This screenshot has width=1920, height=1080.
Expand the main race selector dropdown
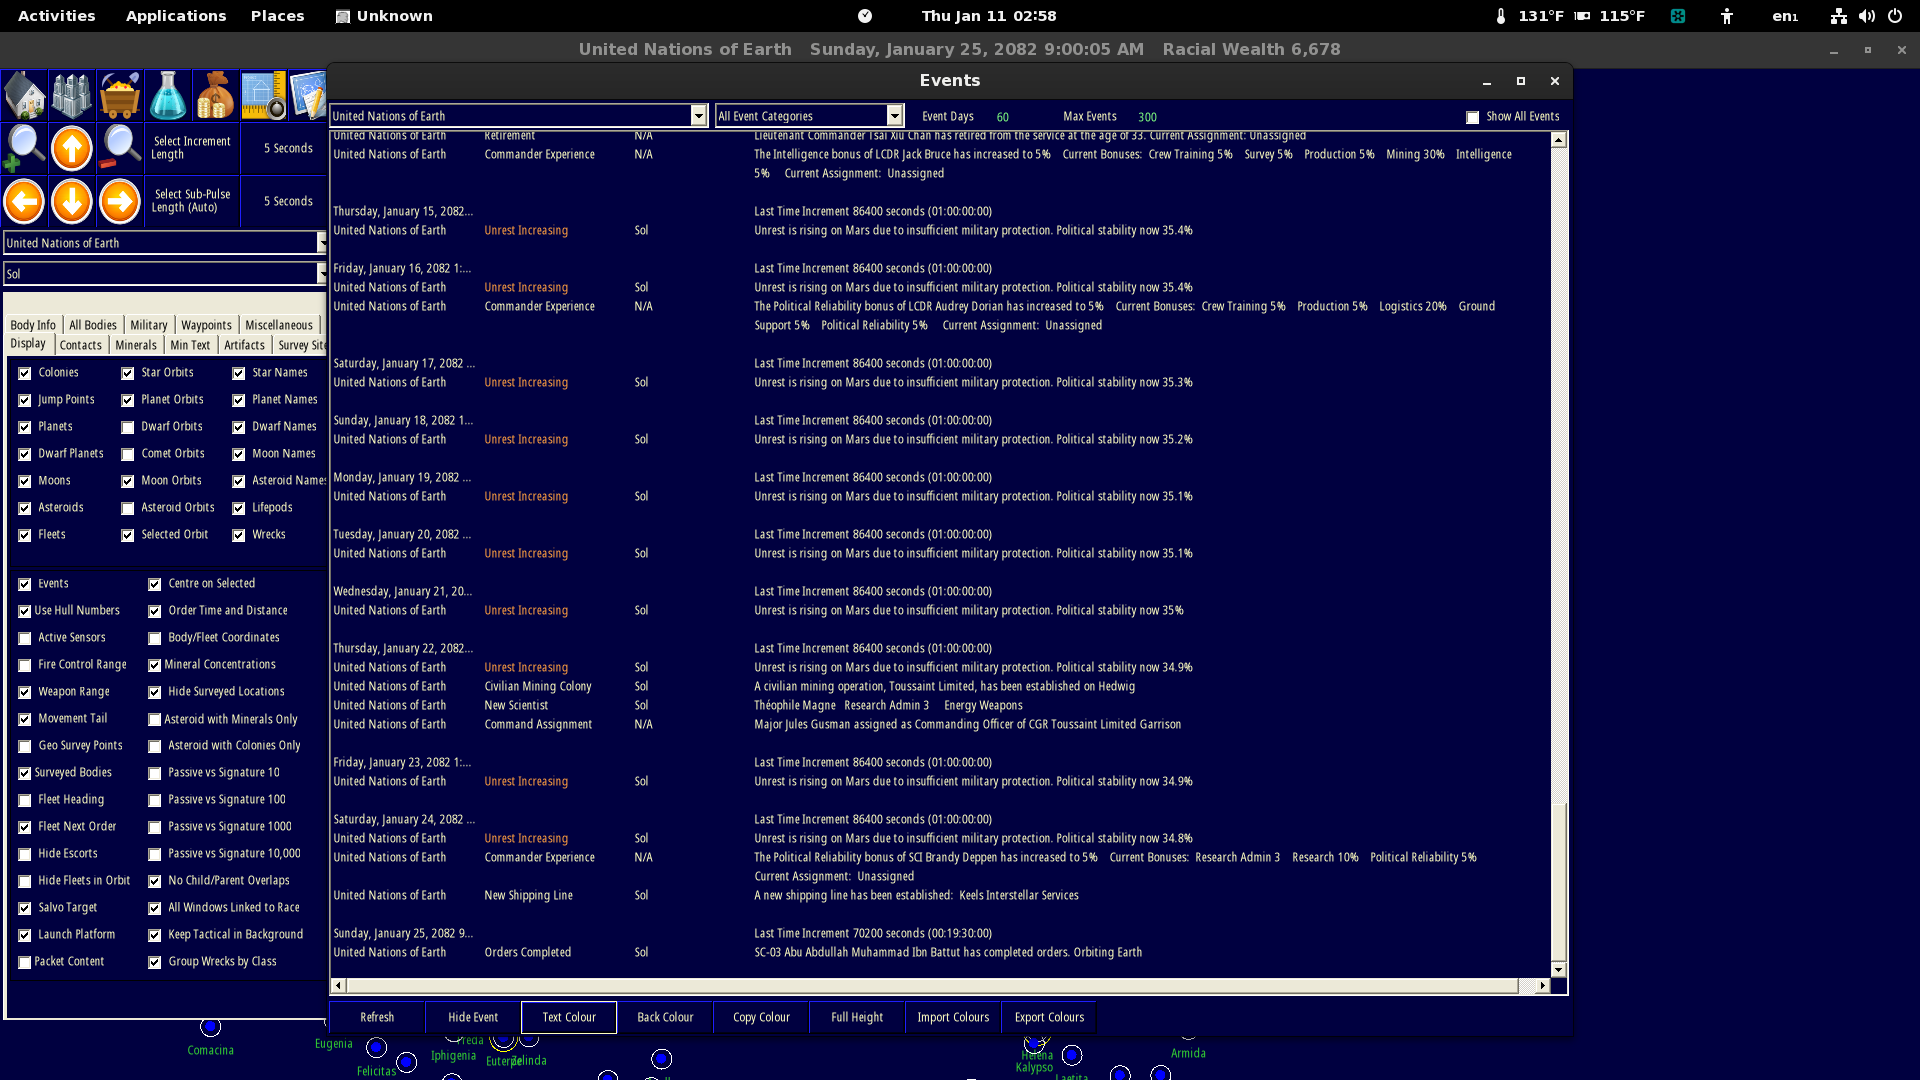pos(321,243)
